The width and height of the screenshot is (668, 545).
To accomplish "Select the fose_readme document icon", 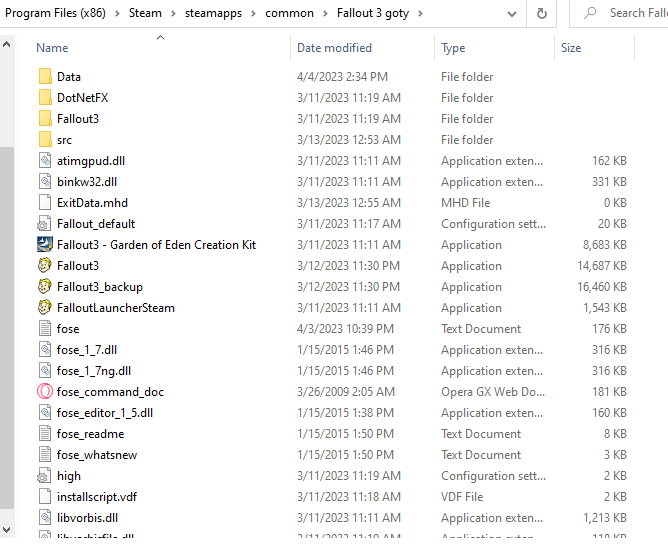I will pos(45,433).
